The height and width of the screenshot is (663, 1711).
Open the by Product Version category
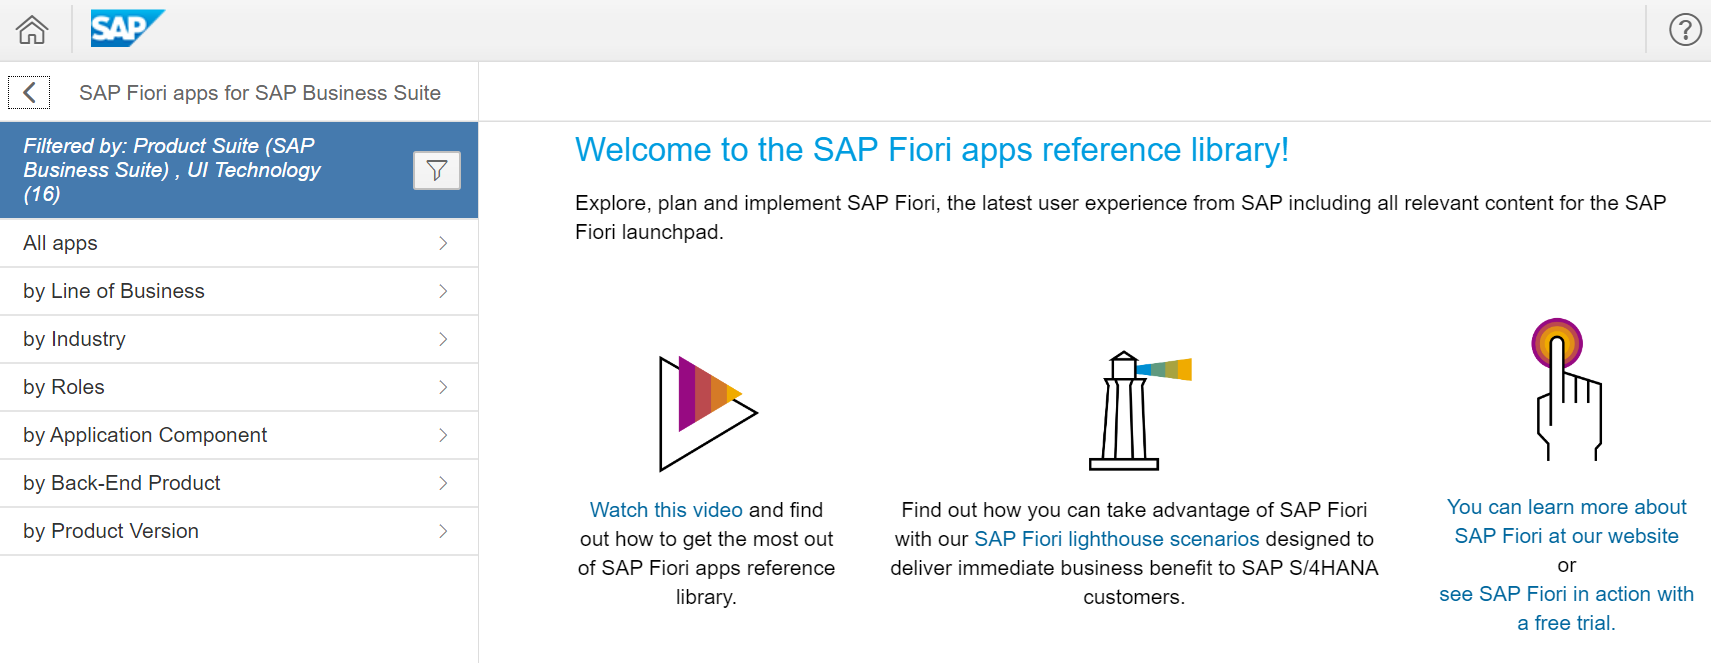[111, 531]
